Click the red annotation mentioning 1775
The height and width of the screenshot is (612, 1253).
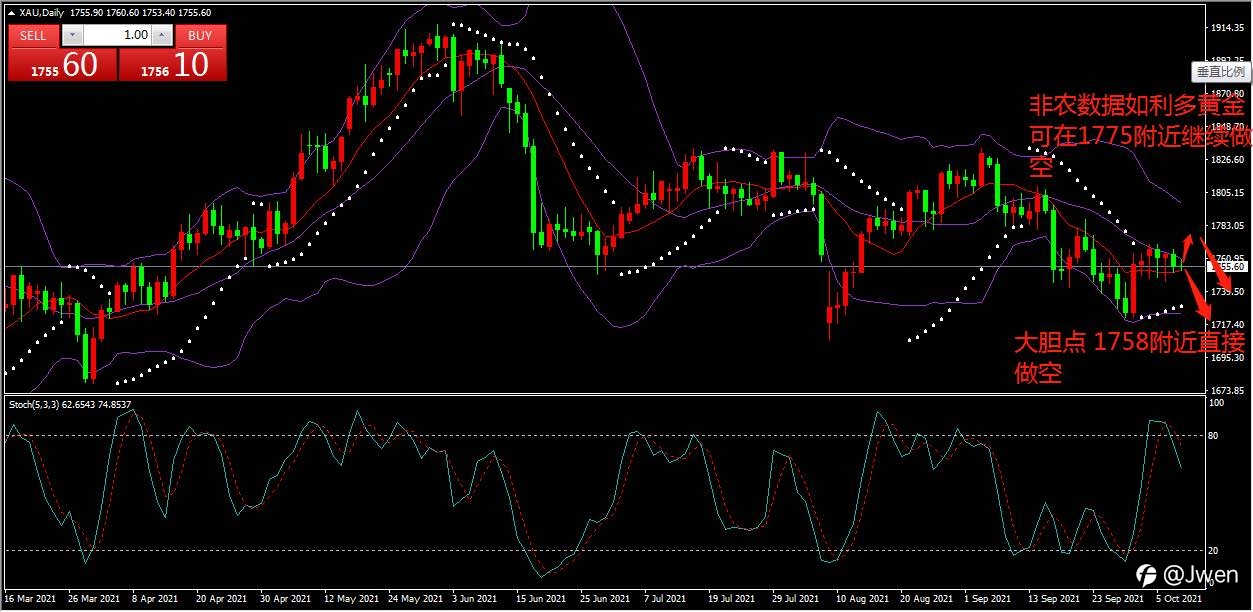tap(1138, 137)
